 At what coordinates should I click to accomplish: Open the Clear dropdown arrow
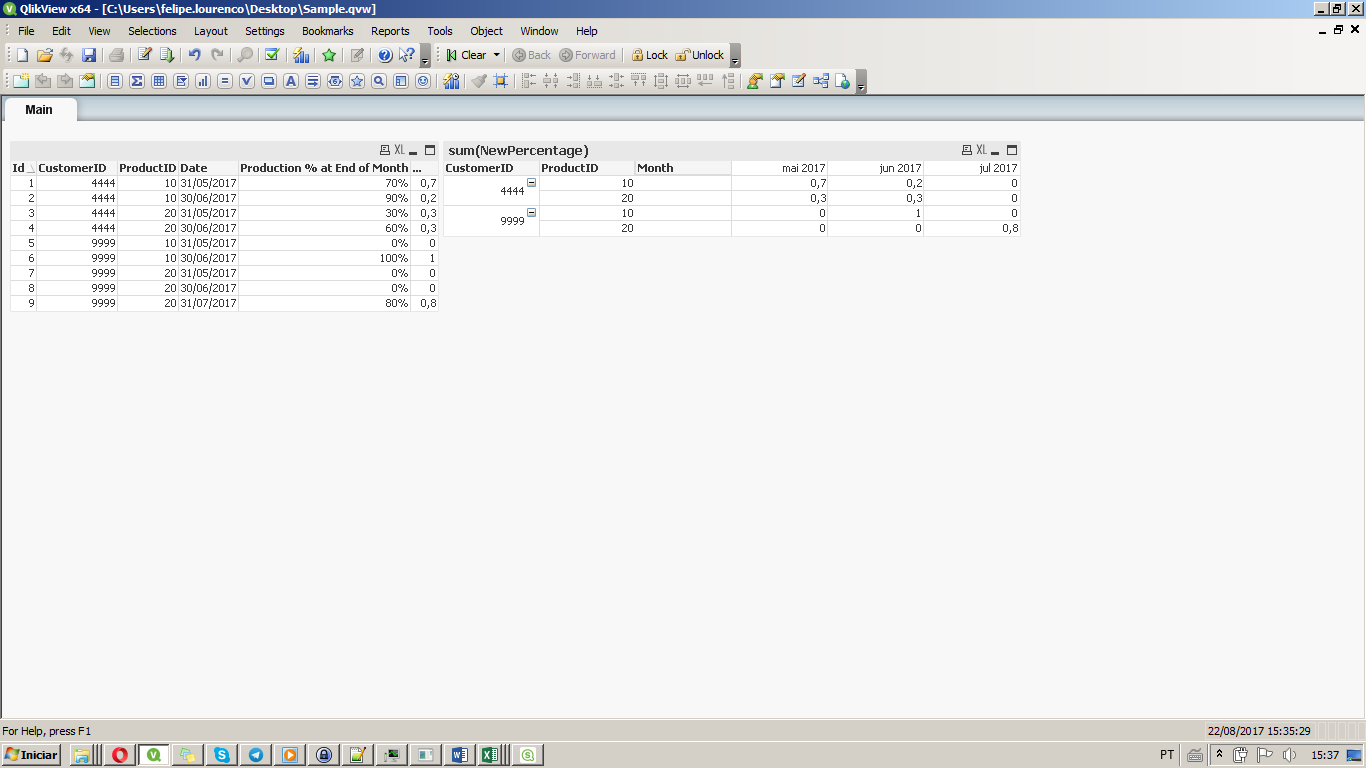(496, 55)
